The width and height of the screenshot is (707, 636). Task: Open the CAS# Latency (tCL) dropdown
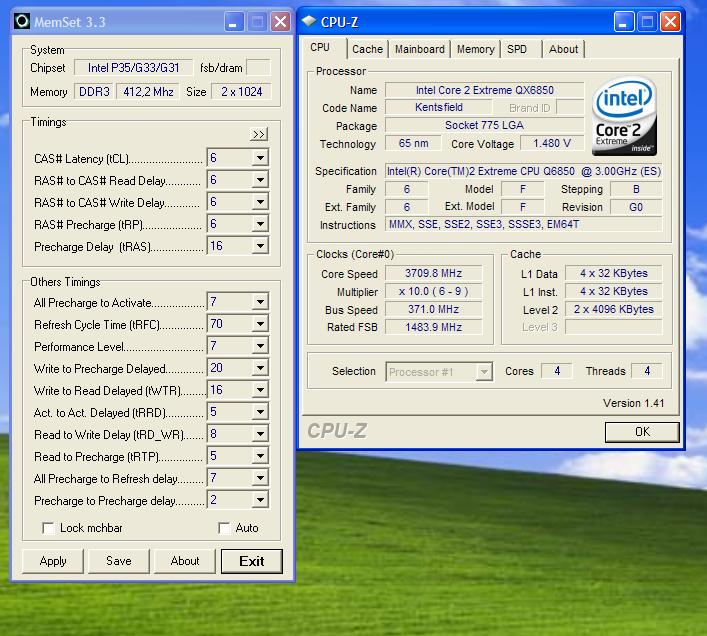click(260, 158)
